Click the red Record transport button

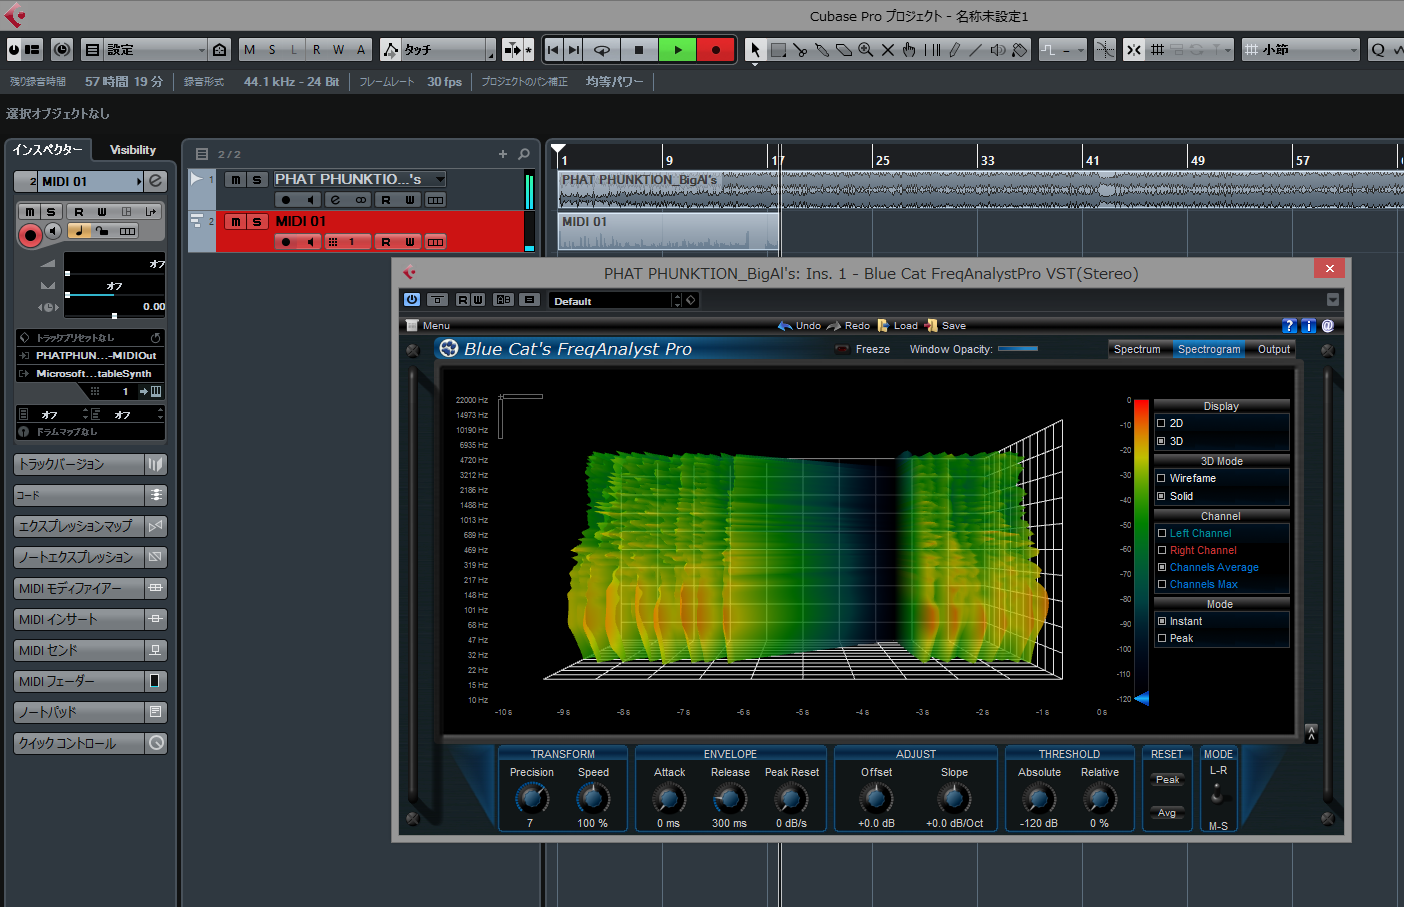(x=716, y=49)
